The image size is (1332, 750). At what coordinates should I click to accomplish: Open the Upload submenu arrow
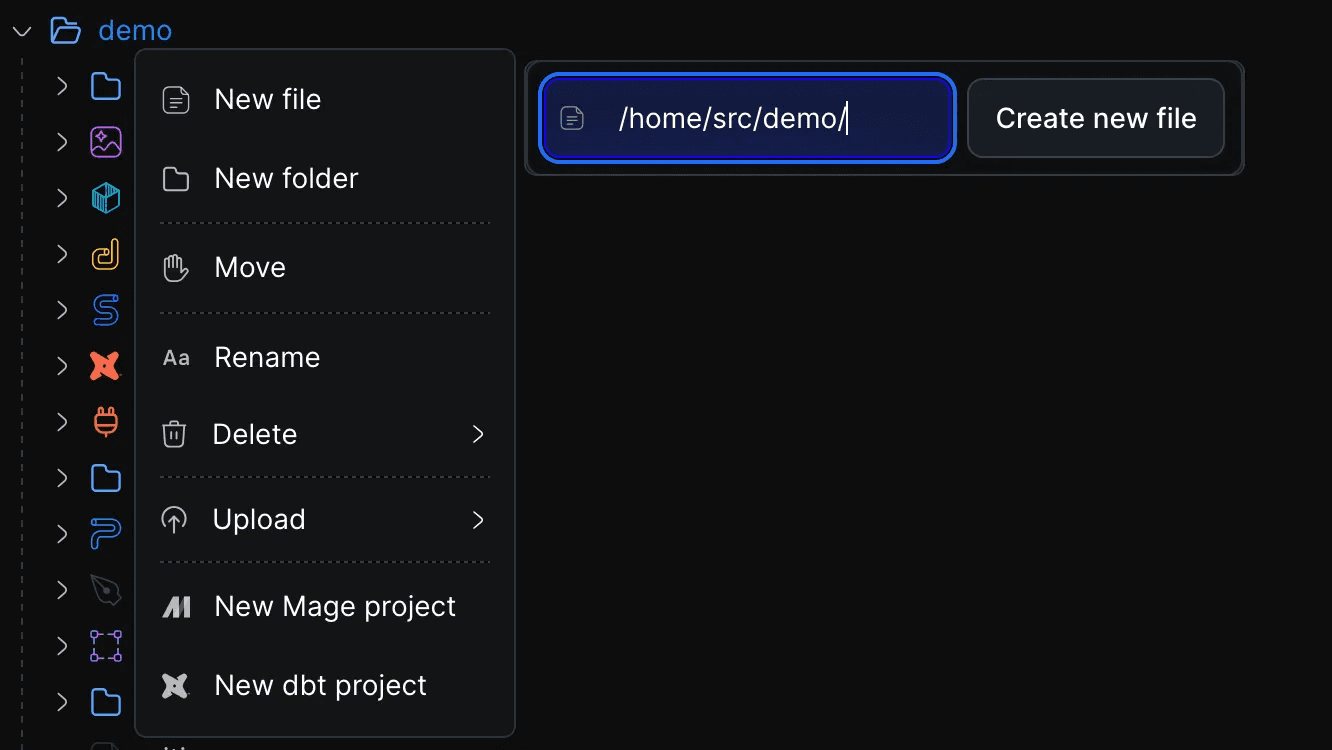coord(478,520)
